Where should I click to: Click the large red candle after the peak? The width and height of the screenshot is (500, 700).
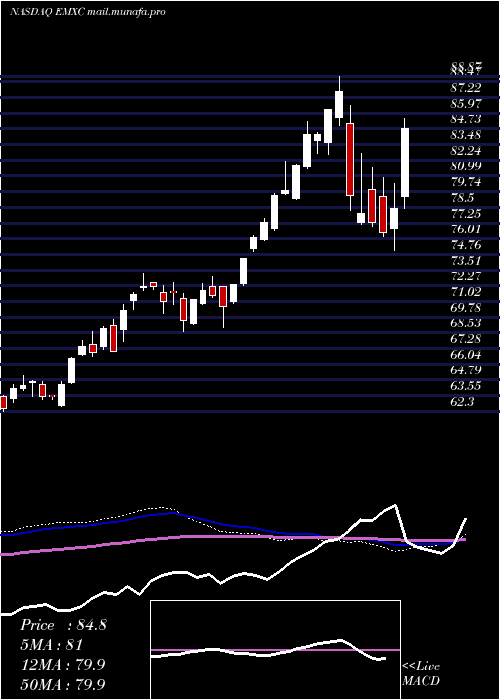pyautogui.click(x=350, y=159)
